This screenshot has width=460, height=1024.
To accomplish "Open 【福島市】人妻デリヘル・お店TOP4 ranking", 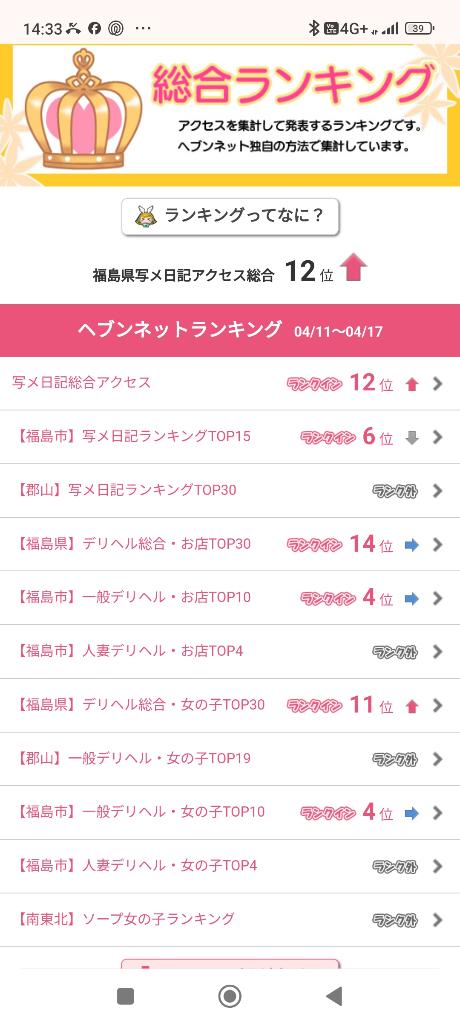I will (230, 652).
